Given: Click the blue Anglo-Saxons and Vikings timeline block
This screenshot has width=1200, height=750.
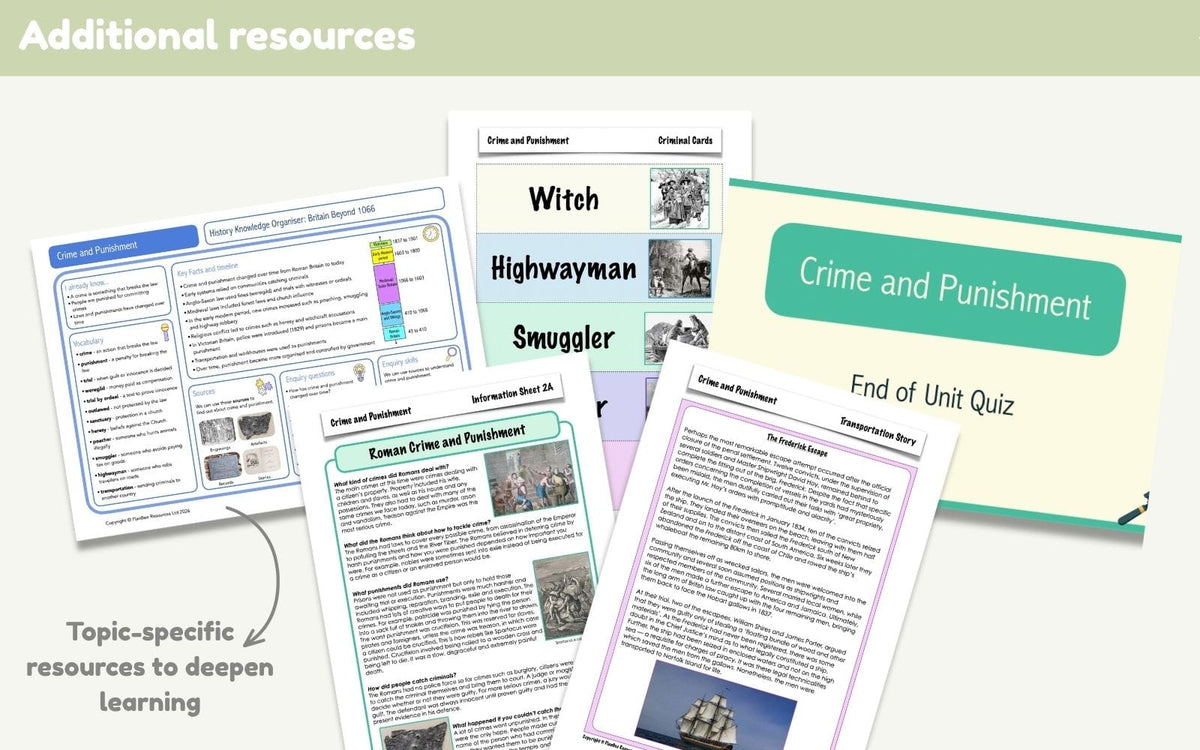Looking at the screenshot, I should pos(391,315).
